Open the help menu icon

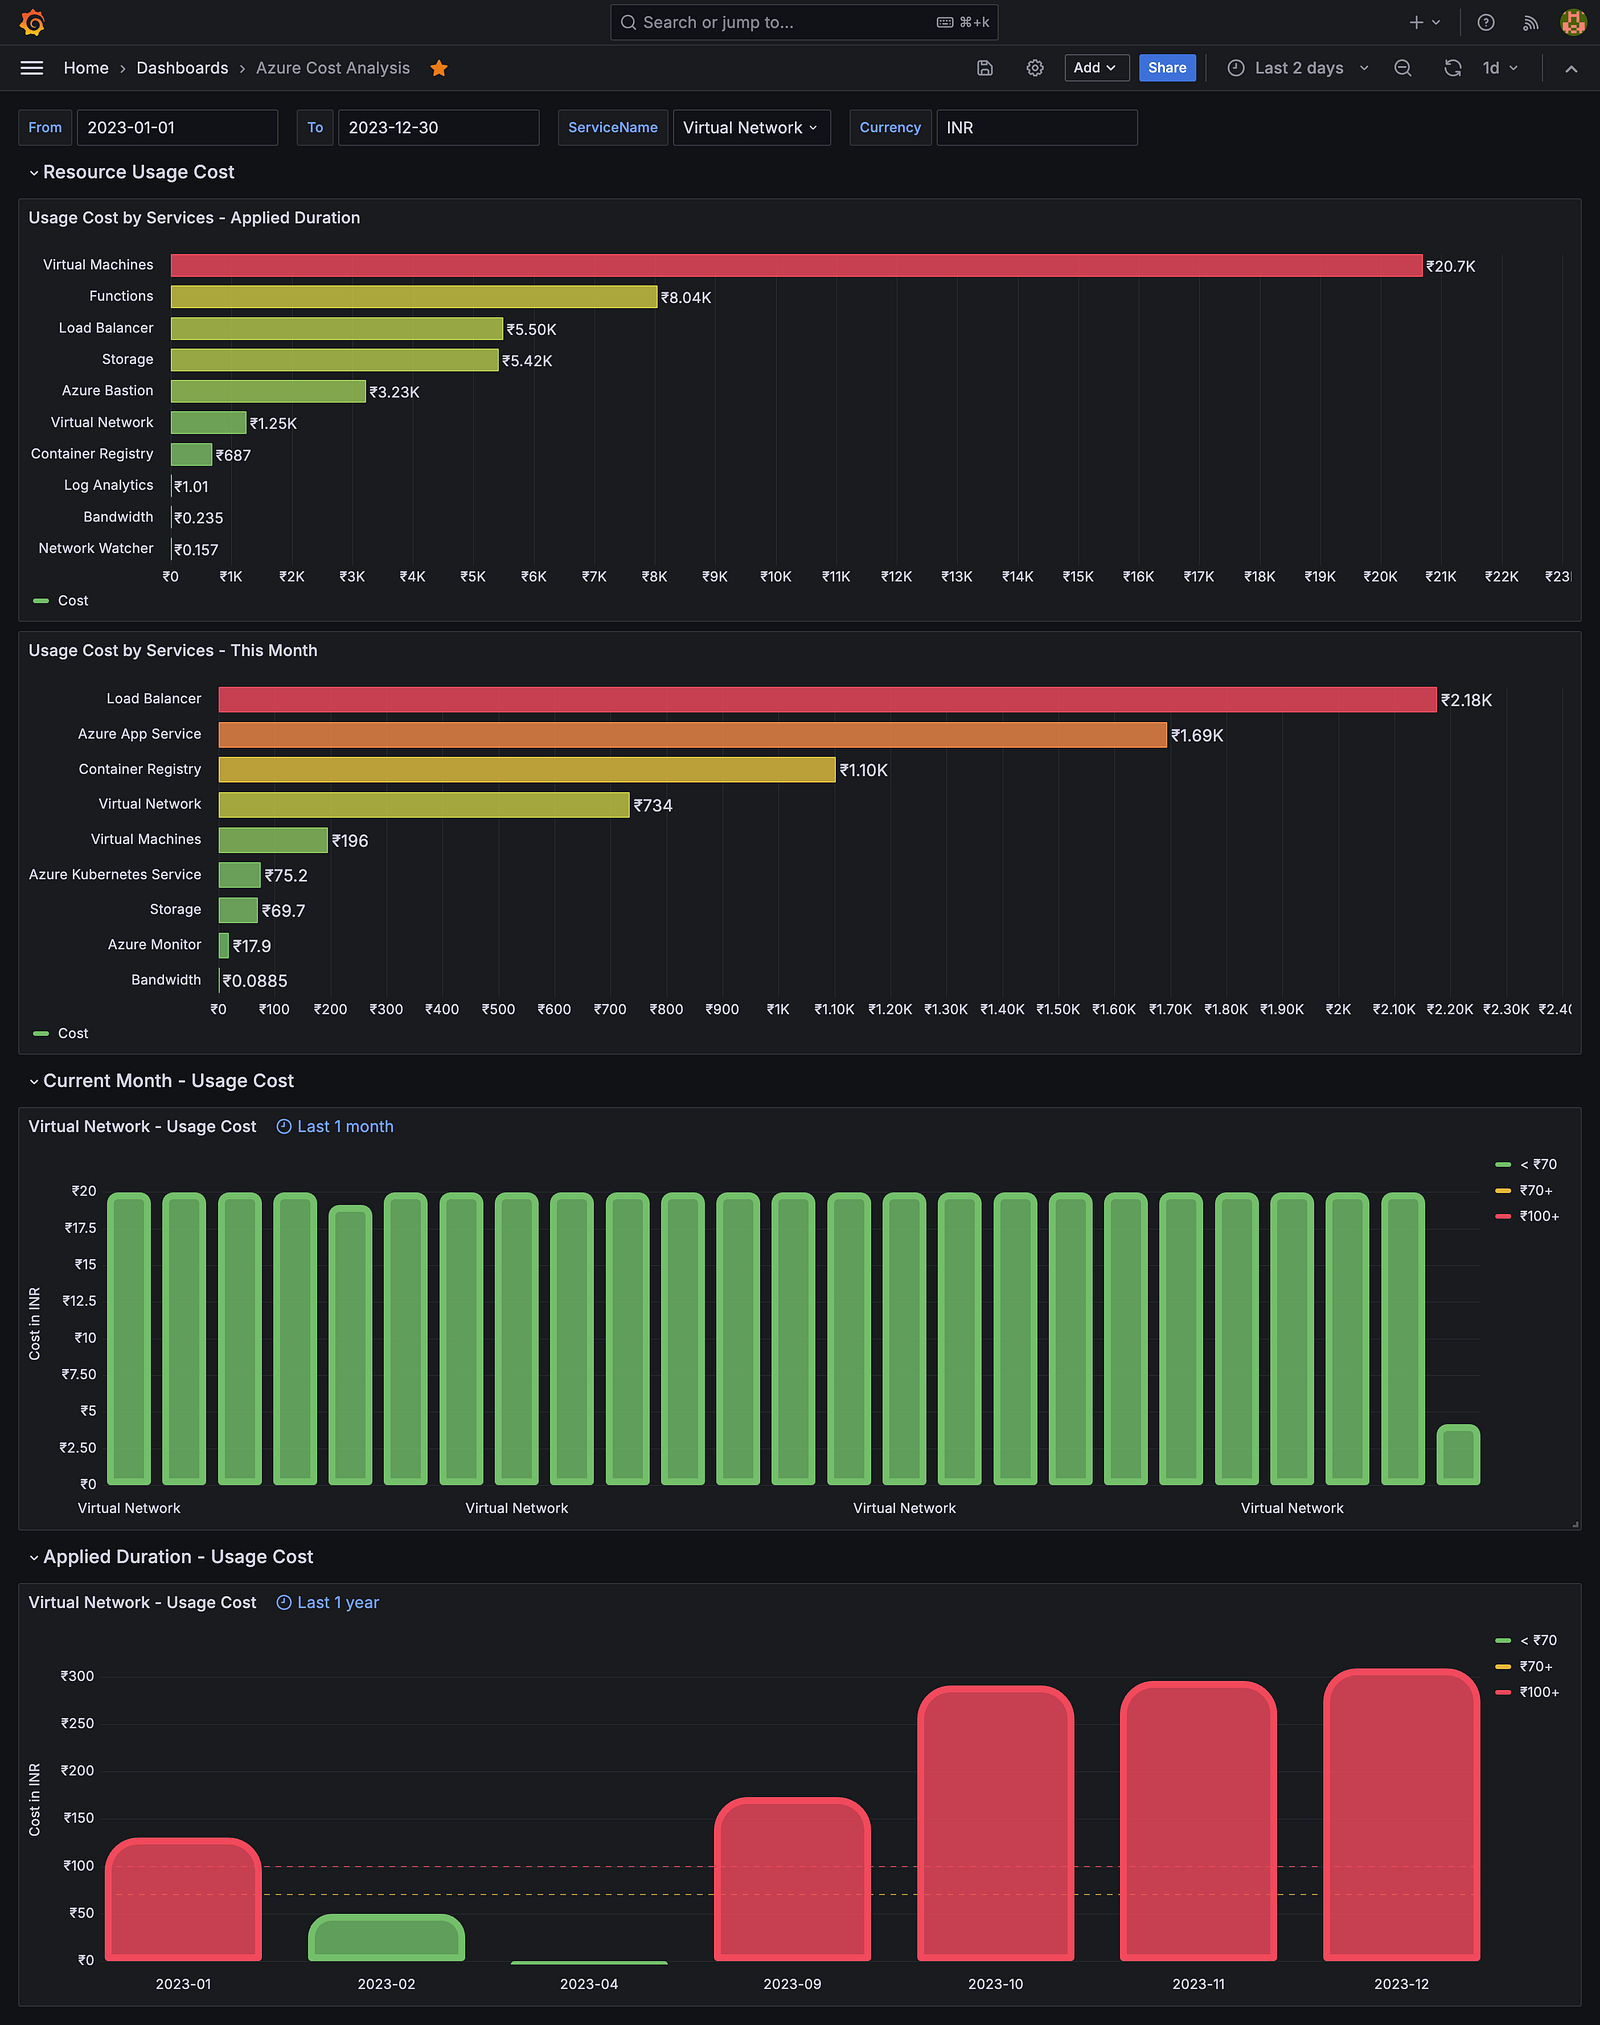[x=1486, y=22]
